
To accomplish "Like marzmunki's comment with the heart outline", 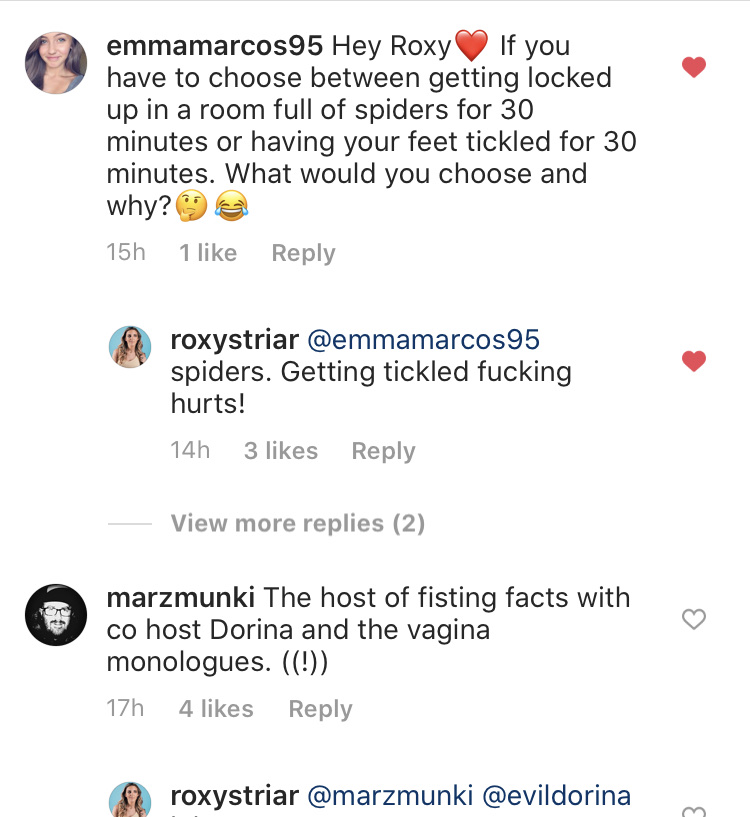I will 694,620.
